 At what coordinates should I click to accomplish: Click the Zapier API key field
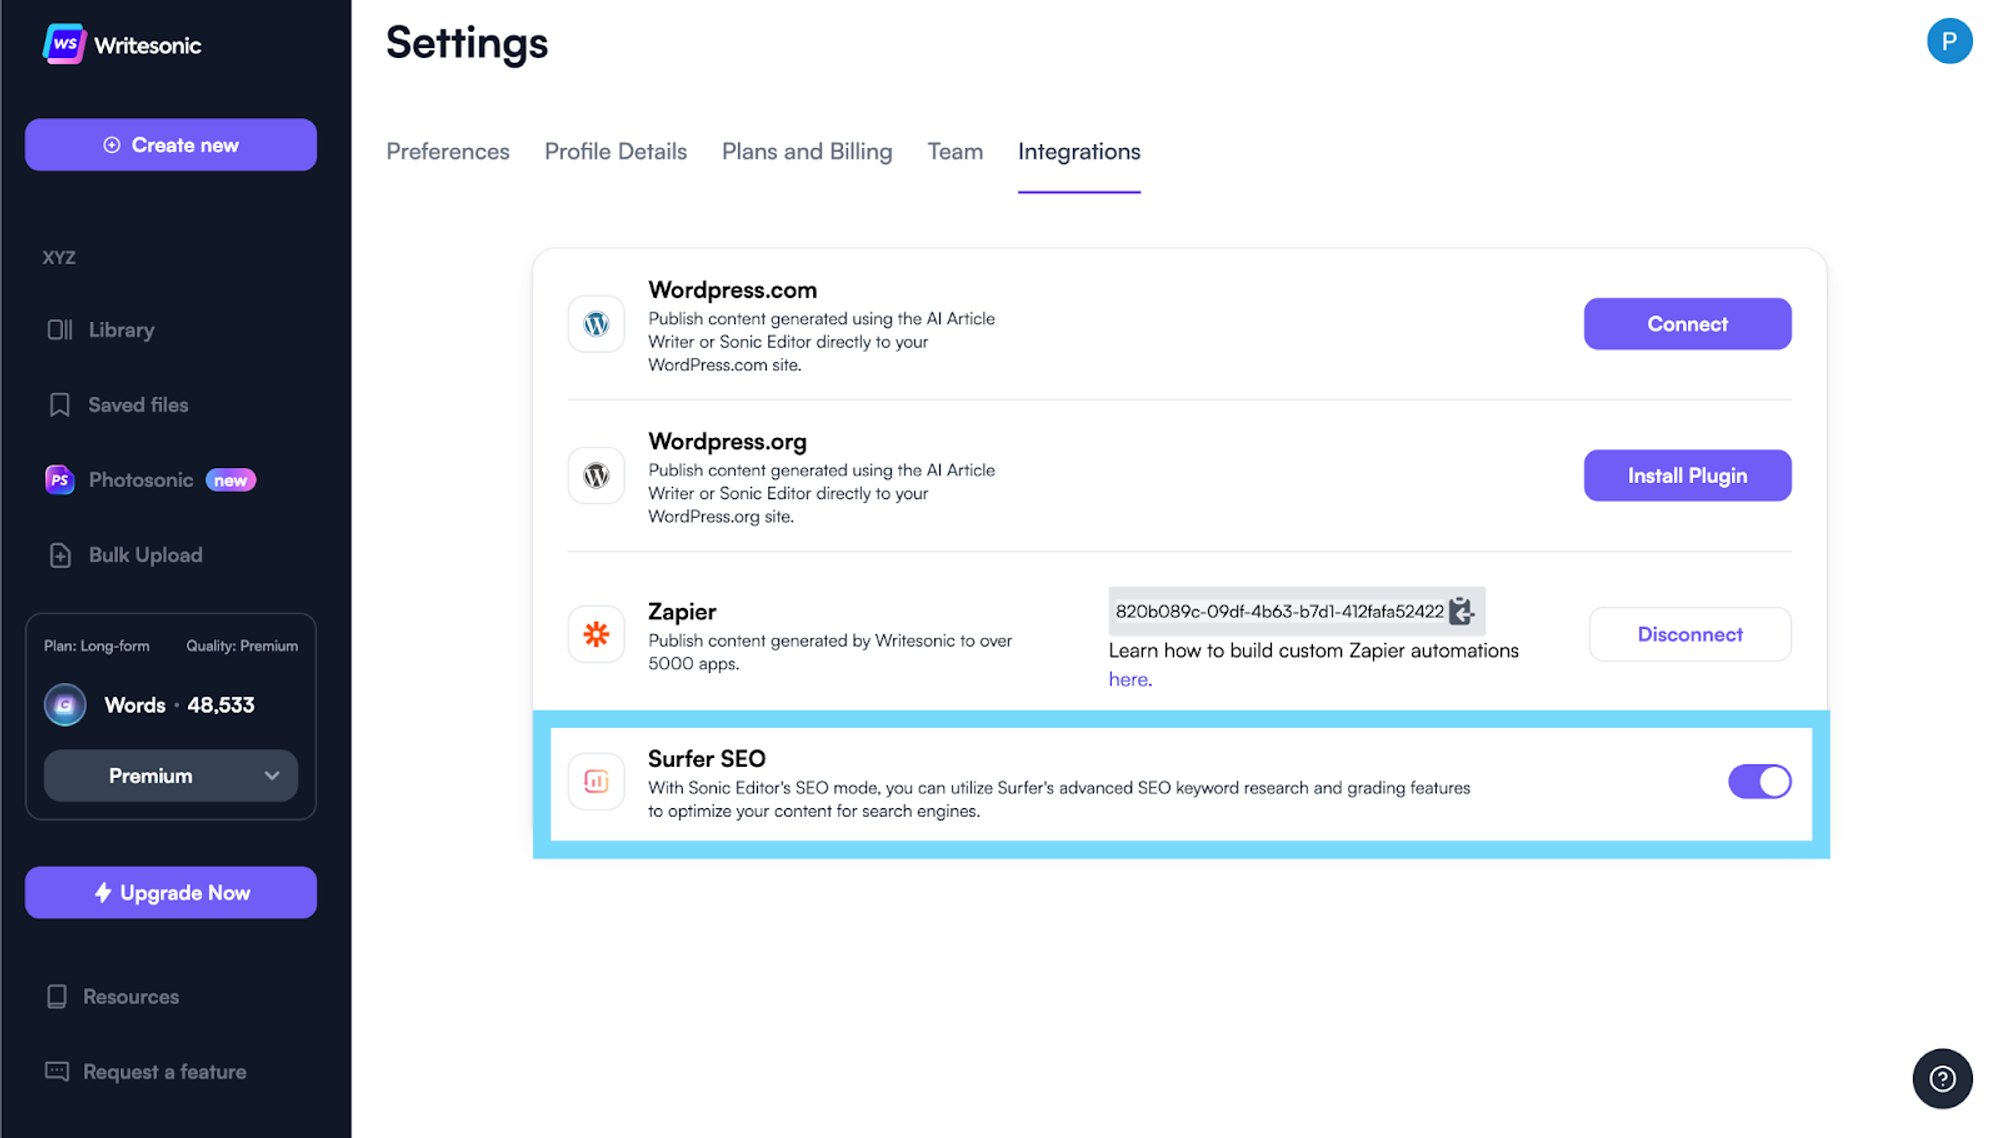(1278, 611)
